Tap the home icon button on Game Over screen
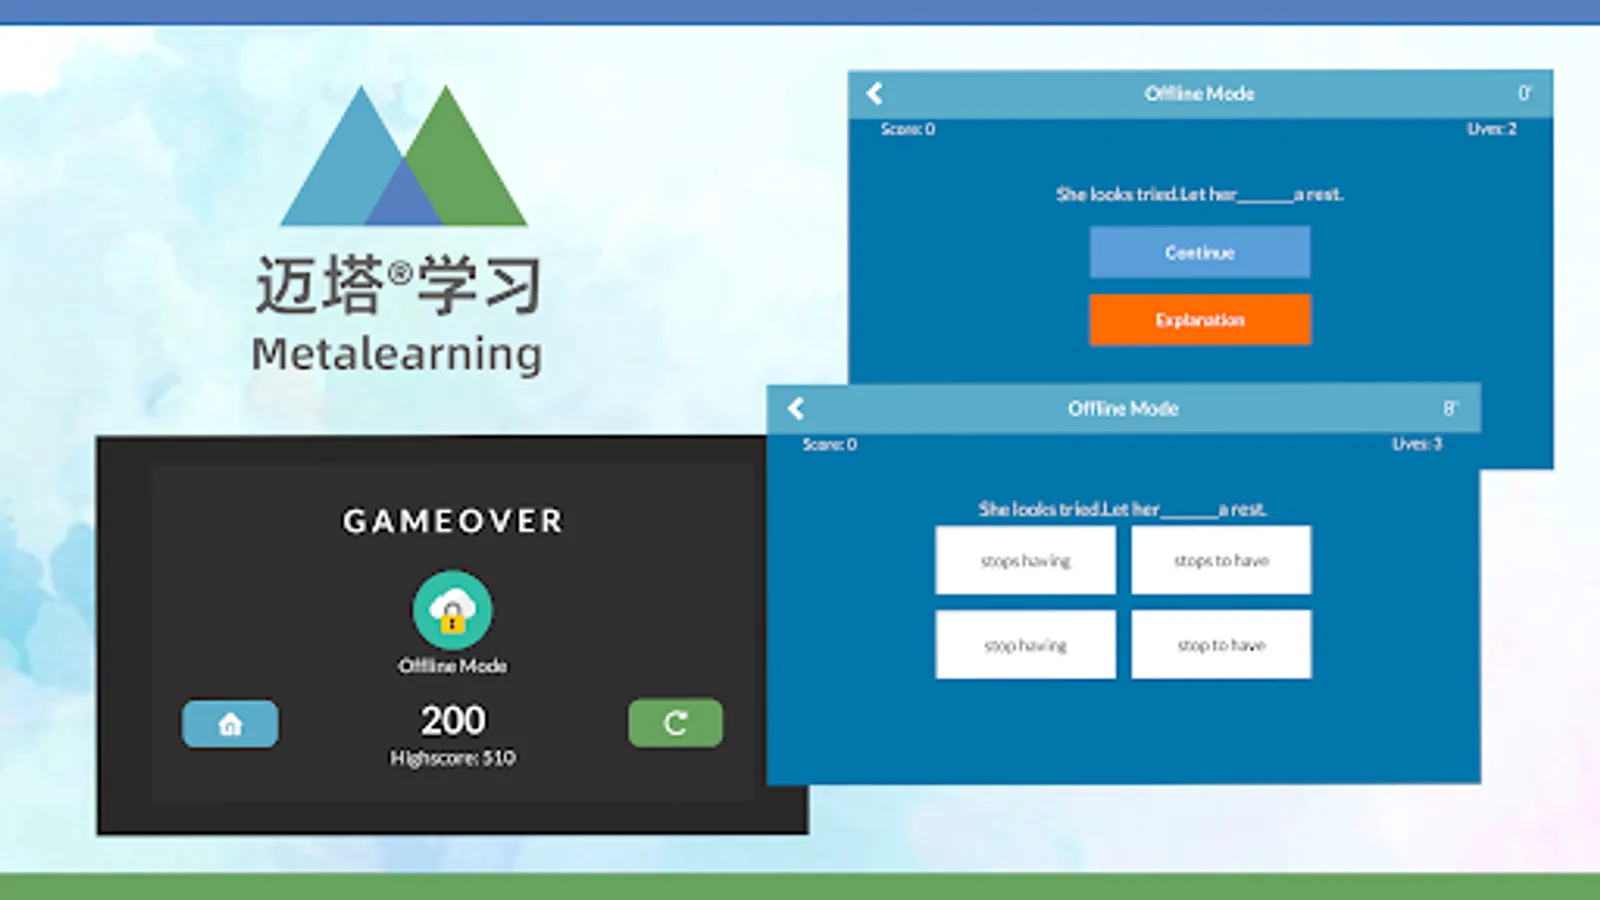Screen dimensions: 1600x900 click(x=230, y=724)
